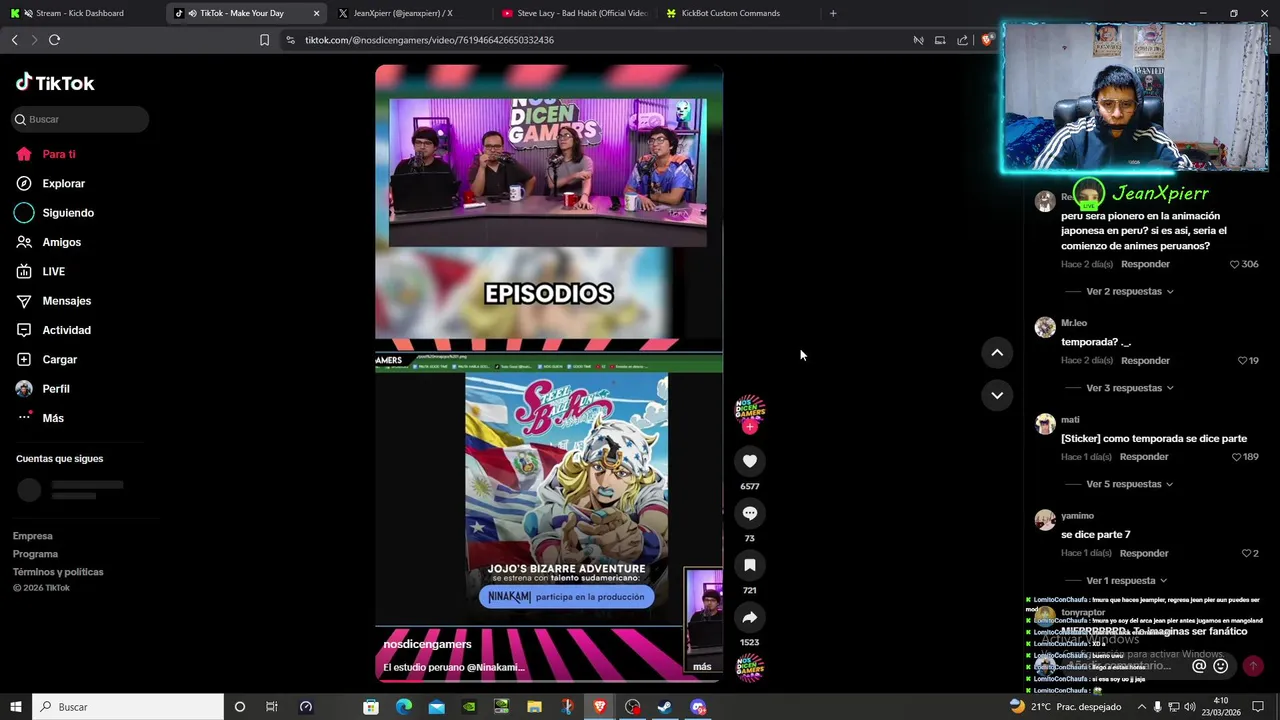Open the spinning sound disc icon
Screen dimensions: 1280x720
coord(750,667)
